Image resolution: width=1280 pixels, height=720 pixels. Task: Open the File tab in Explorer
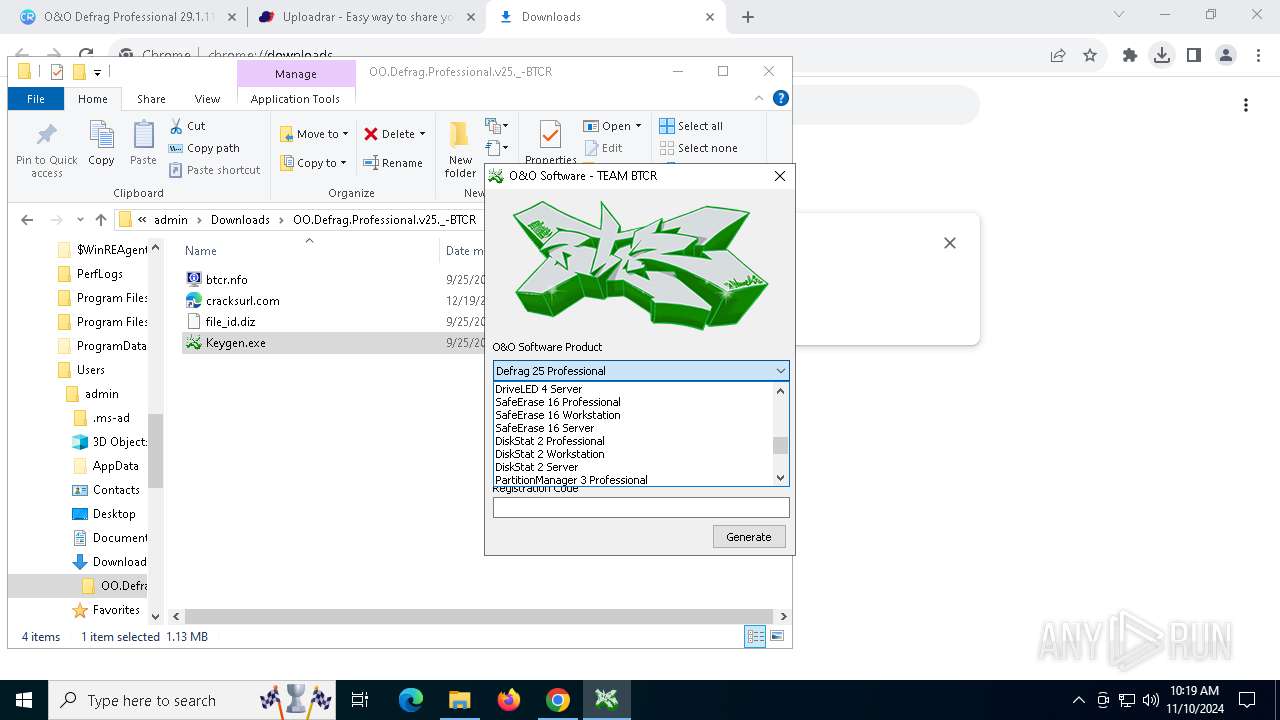36,99
